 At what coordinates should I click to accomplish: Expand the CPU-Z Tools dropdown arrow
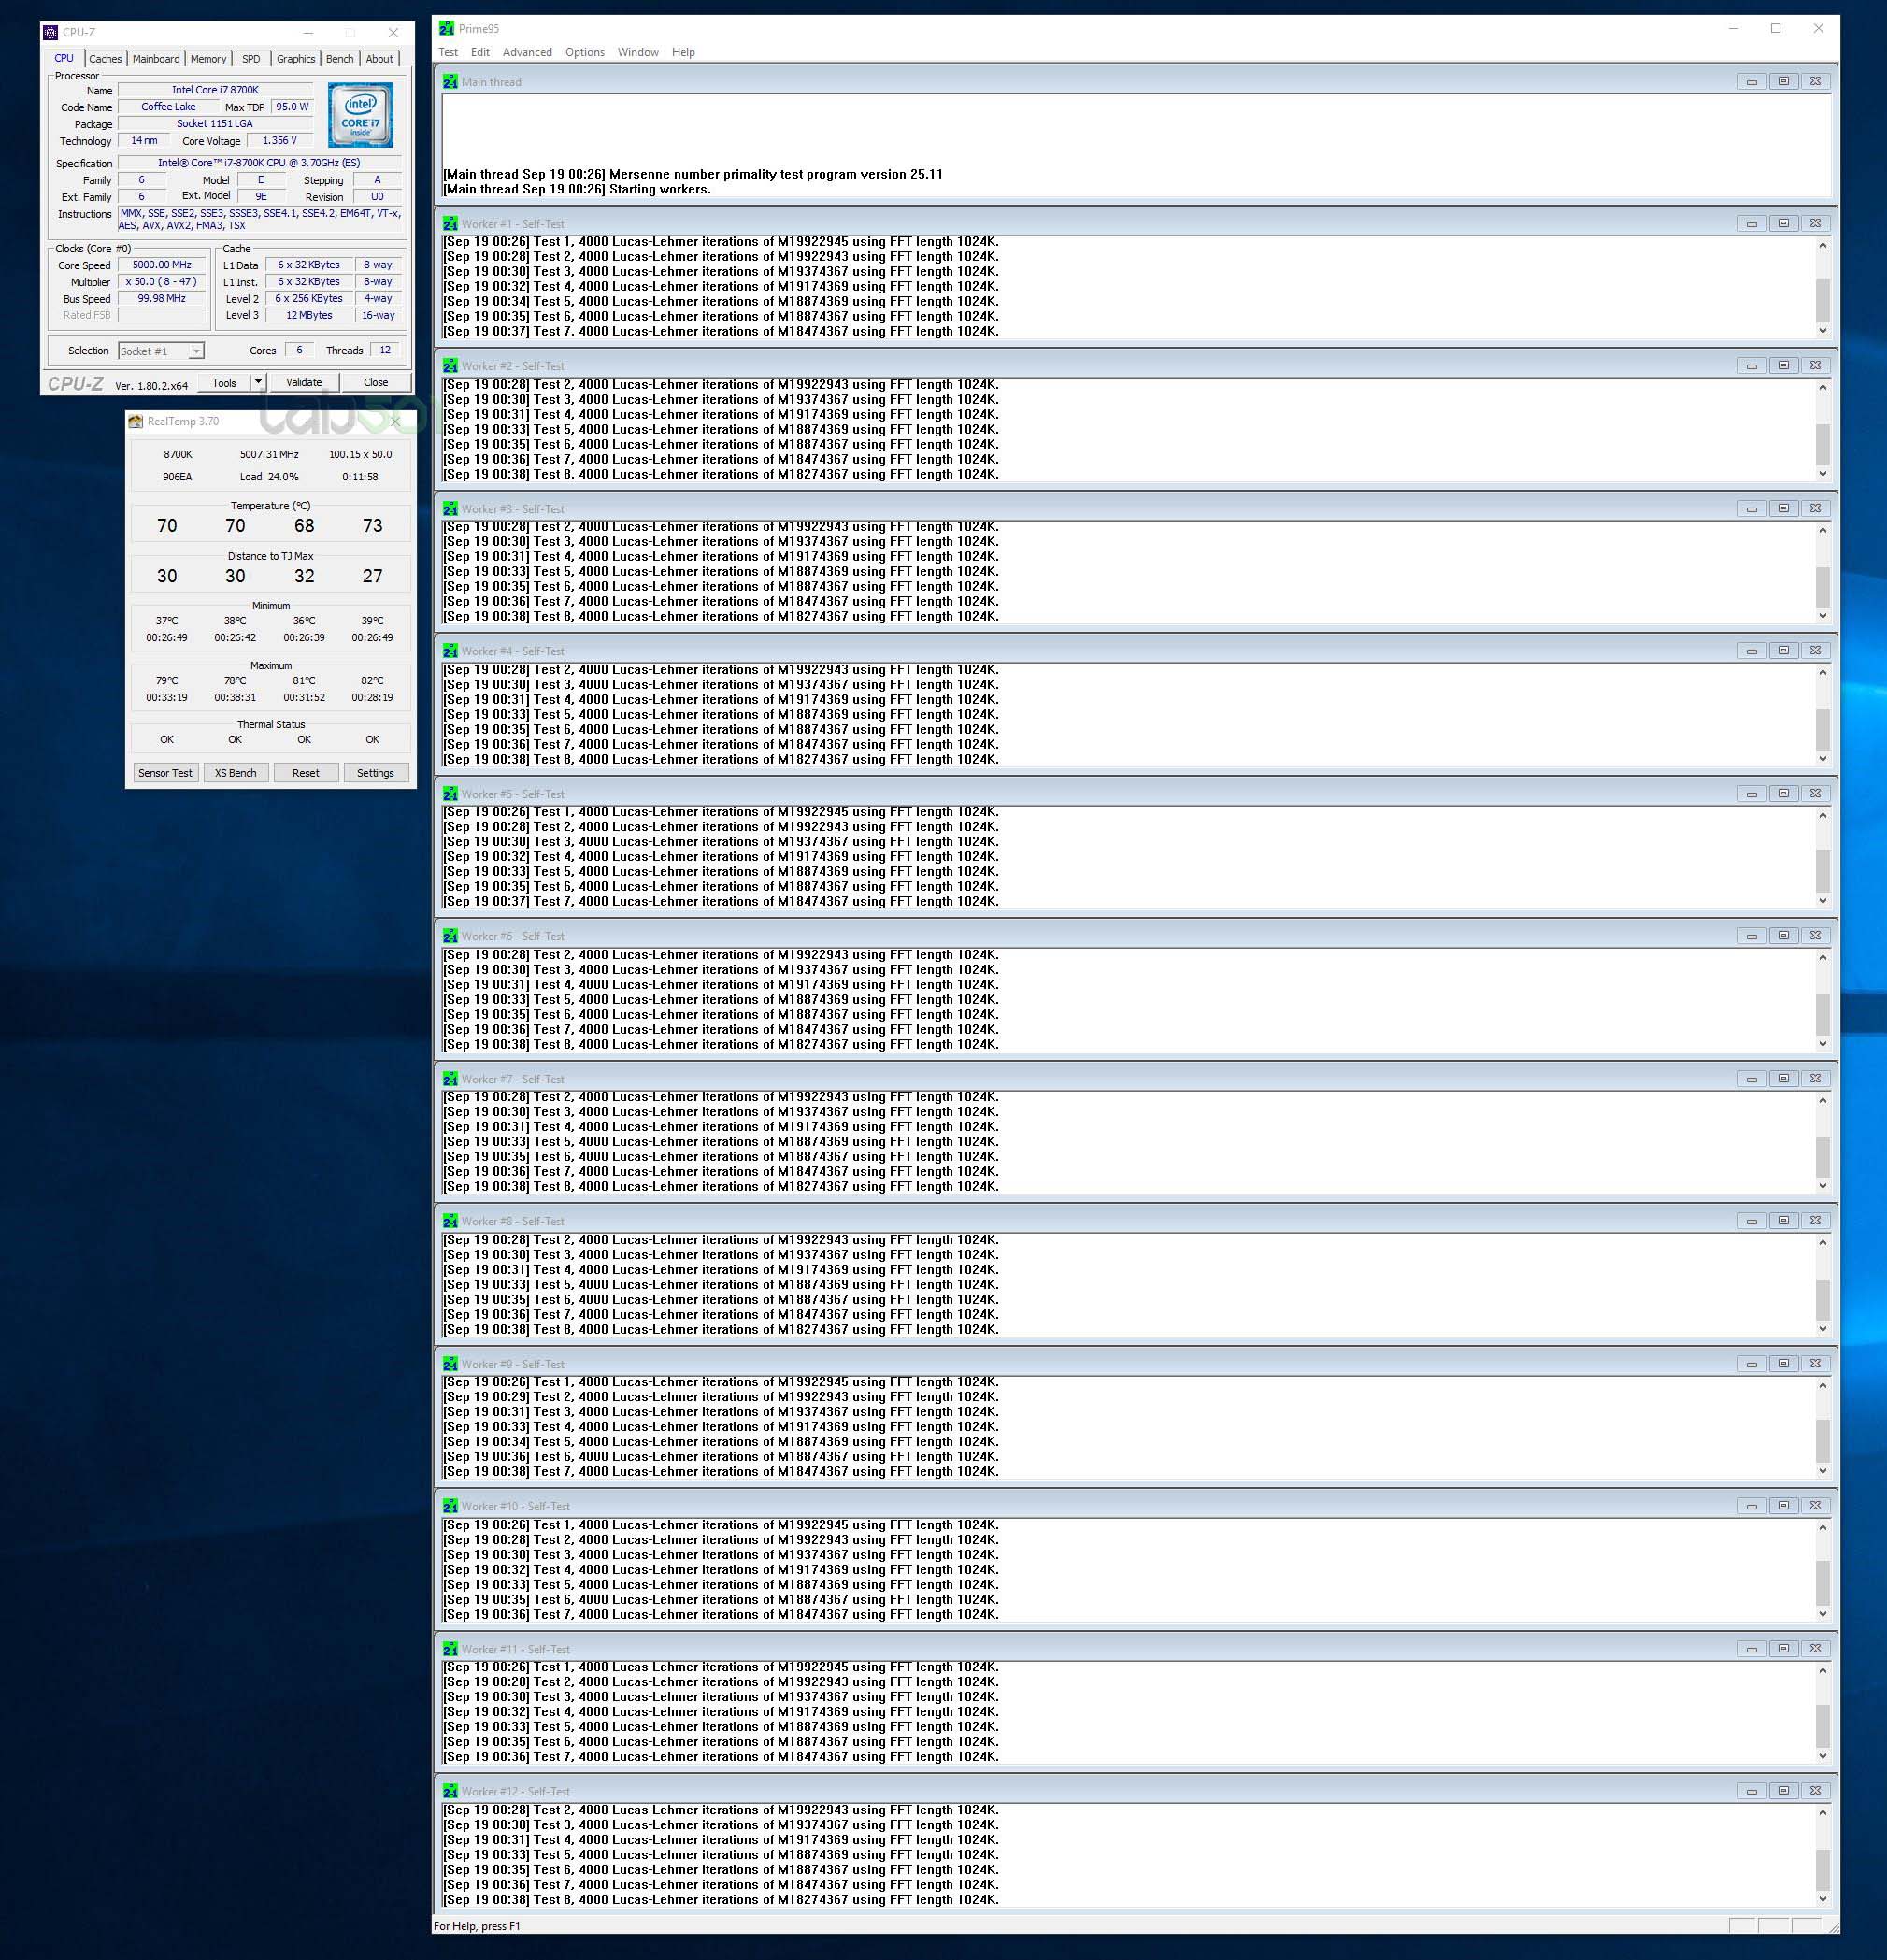(x=258, y=382)
